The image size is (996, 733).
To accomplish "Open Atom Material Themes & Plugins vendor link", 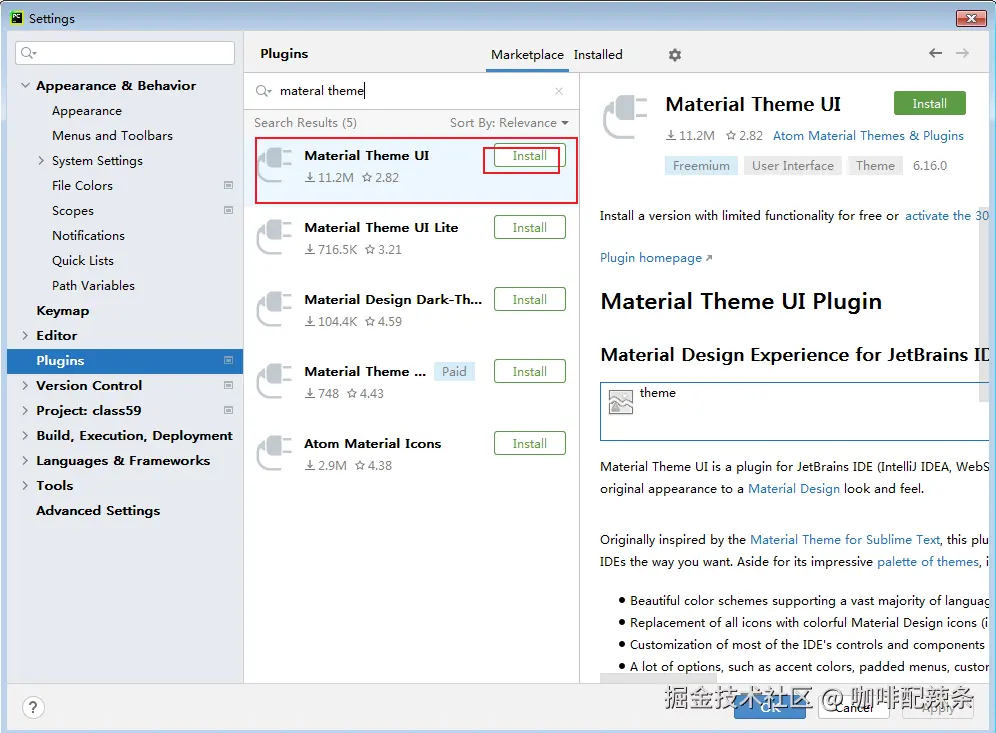I will click(x=868, y=135).
